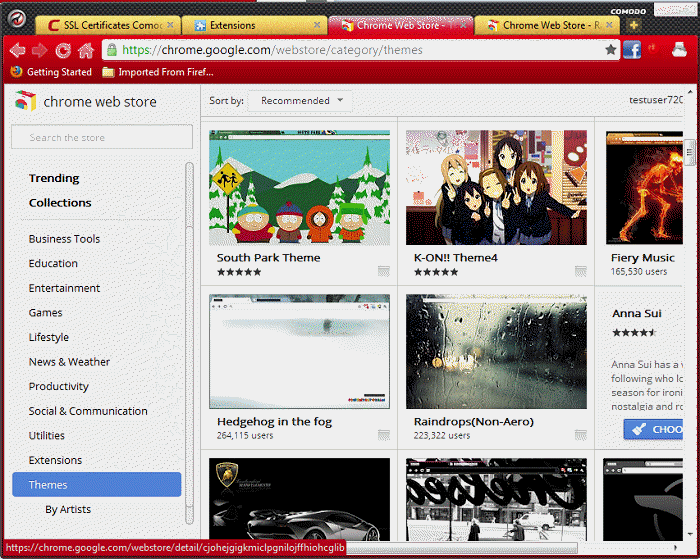Click the green SSL padlock icon

click(112, 50)
